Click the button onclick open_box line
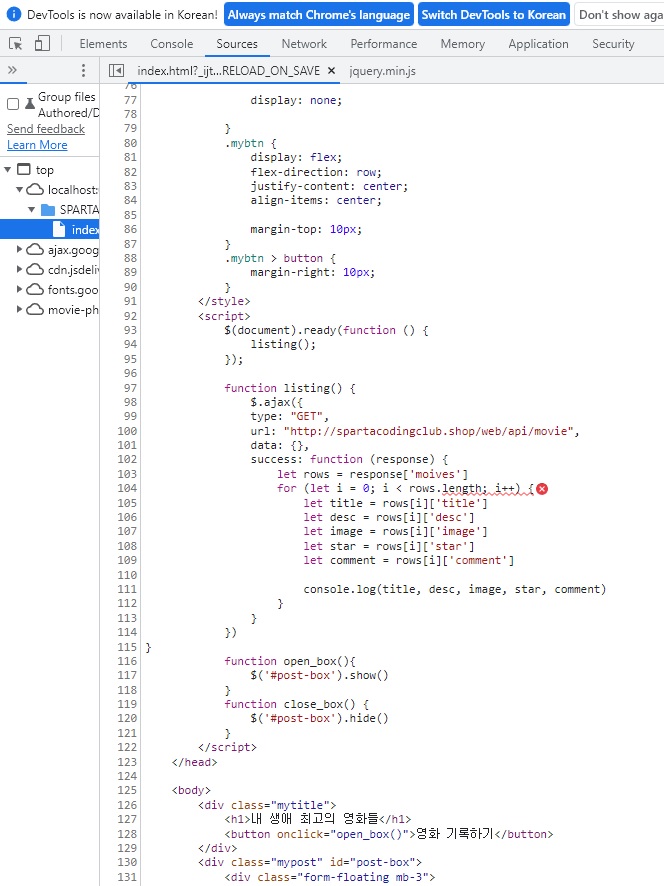The image size is (664, 886). pos(389,834)
